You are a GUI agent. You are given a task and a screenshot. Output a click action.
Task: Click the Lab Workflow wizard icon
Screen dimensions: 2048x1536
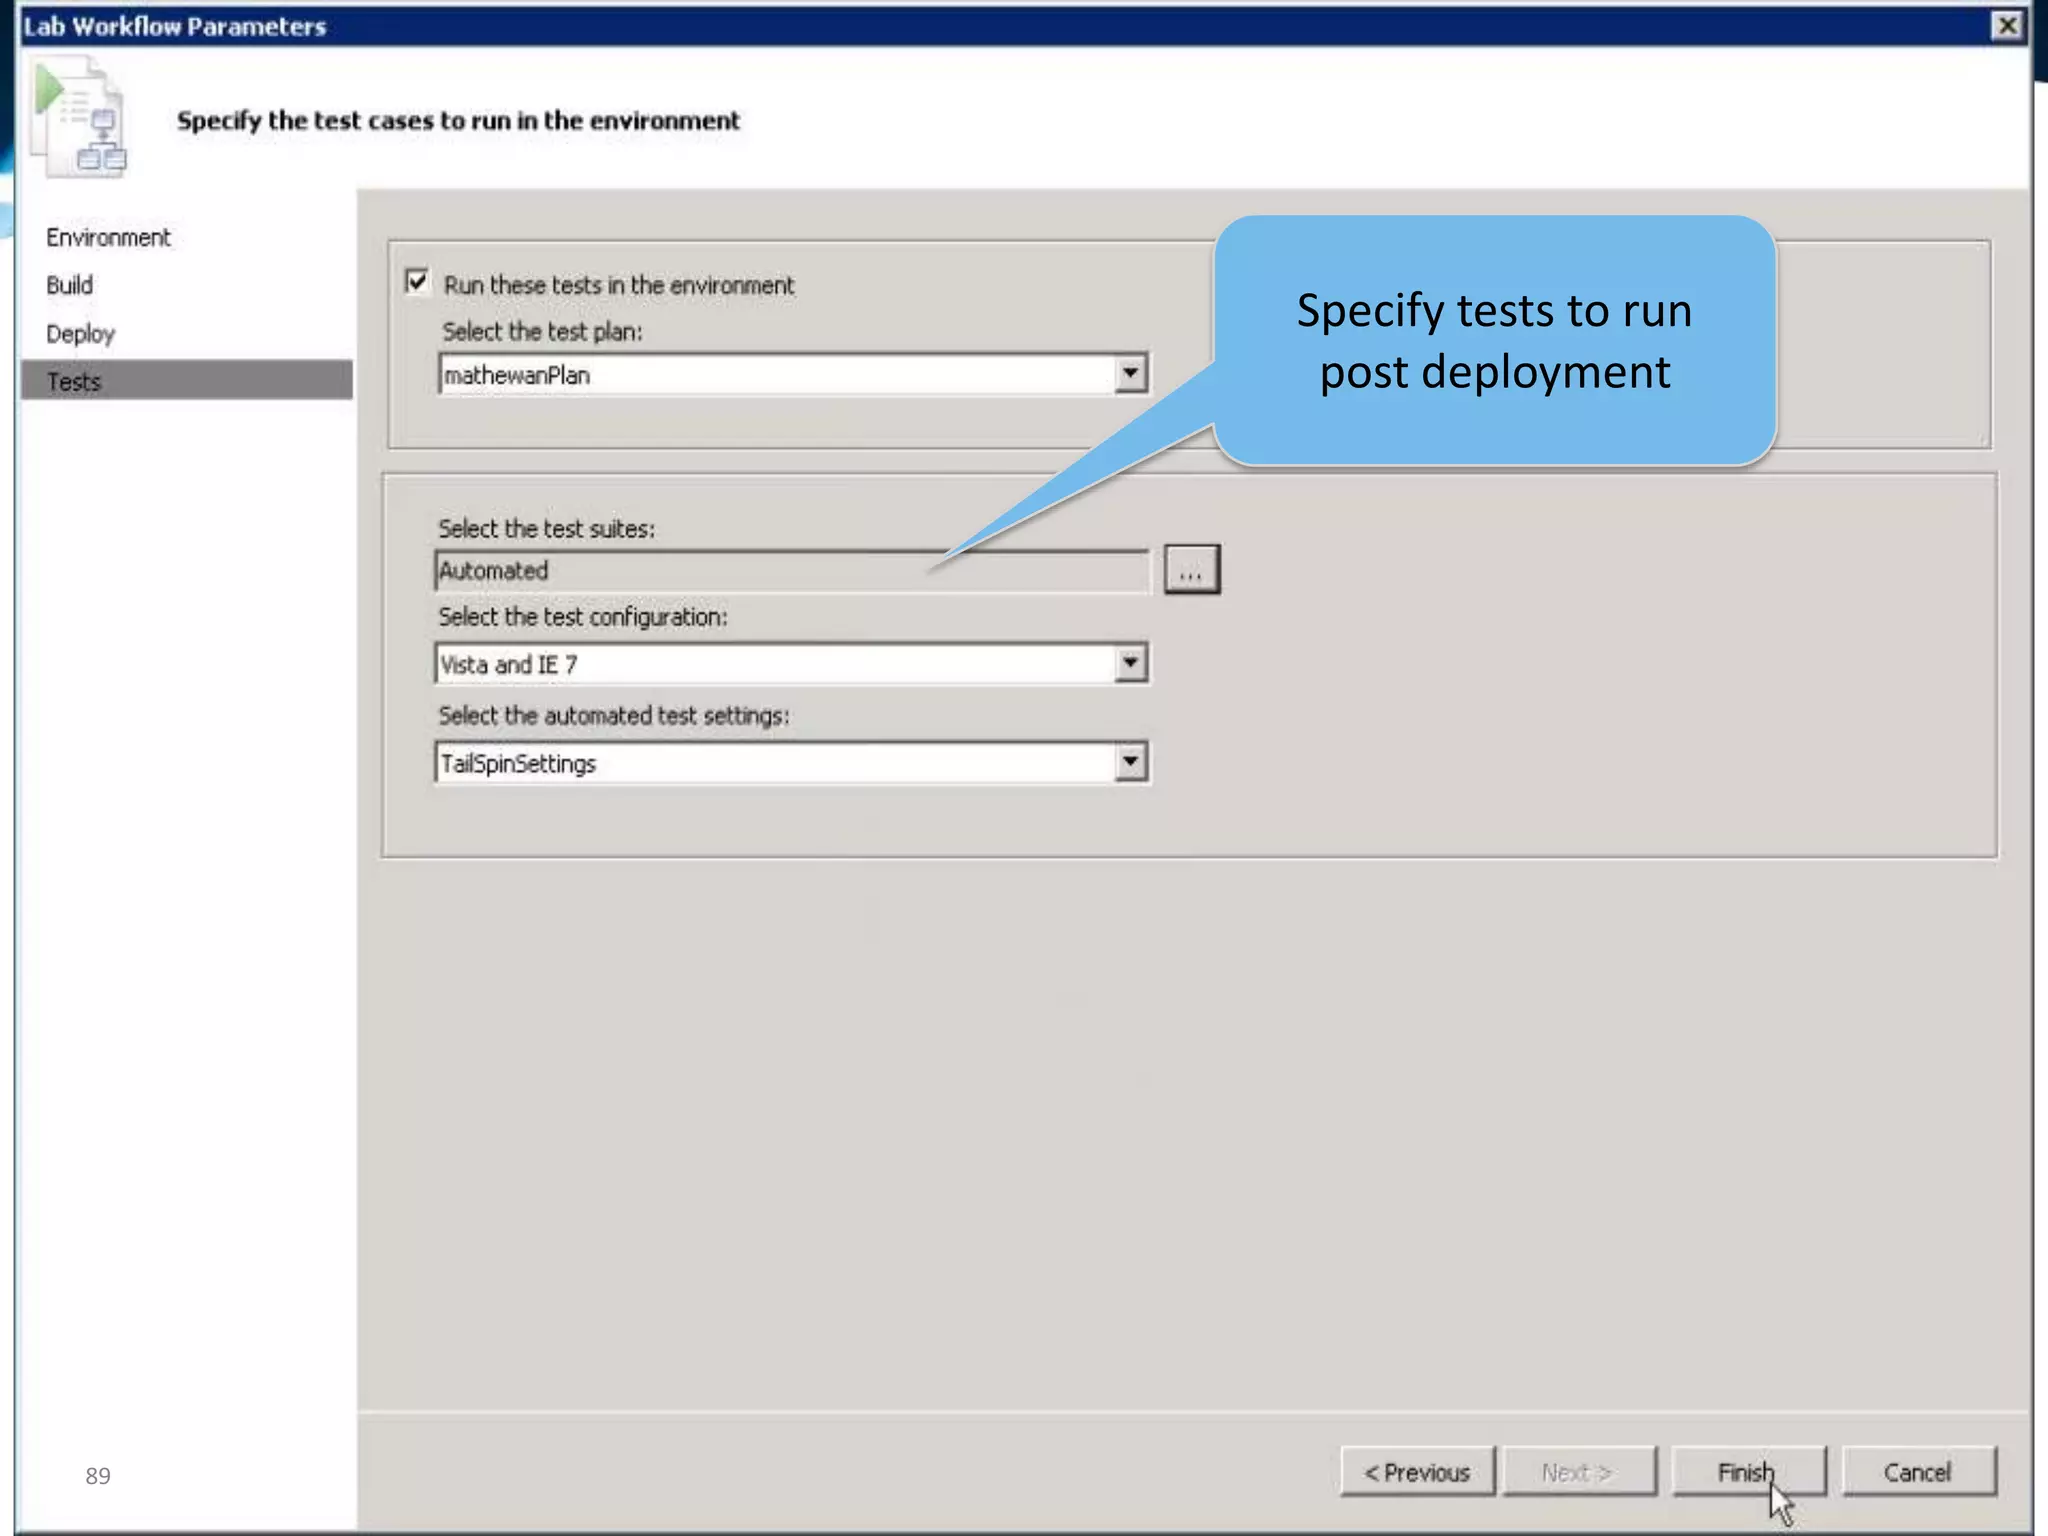tap(80, 117)
